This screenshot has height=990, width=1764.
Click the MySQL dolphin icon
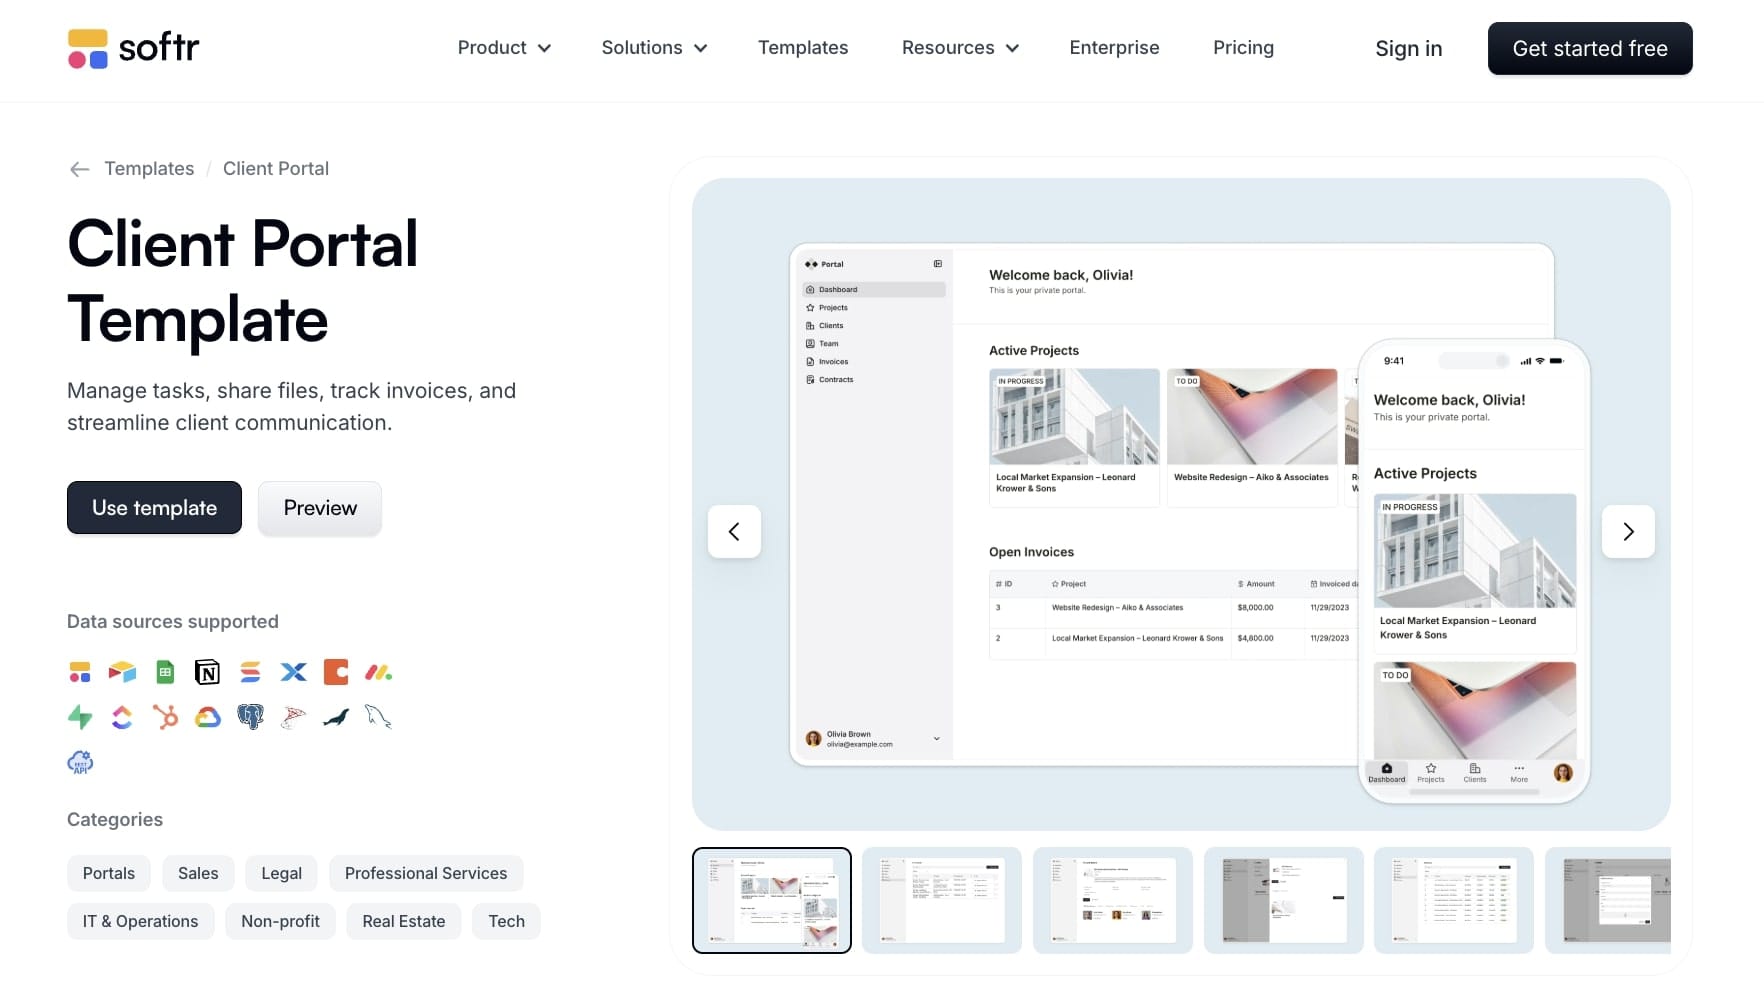(379, 717)
